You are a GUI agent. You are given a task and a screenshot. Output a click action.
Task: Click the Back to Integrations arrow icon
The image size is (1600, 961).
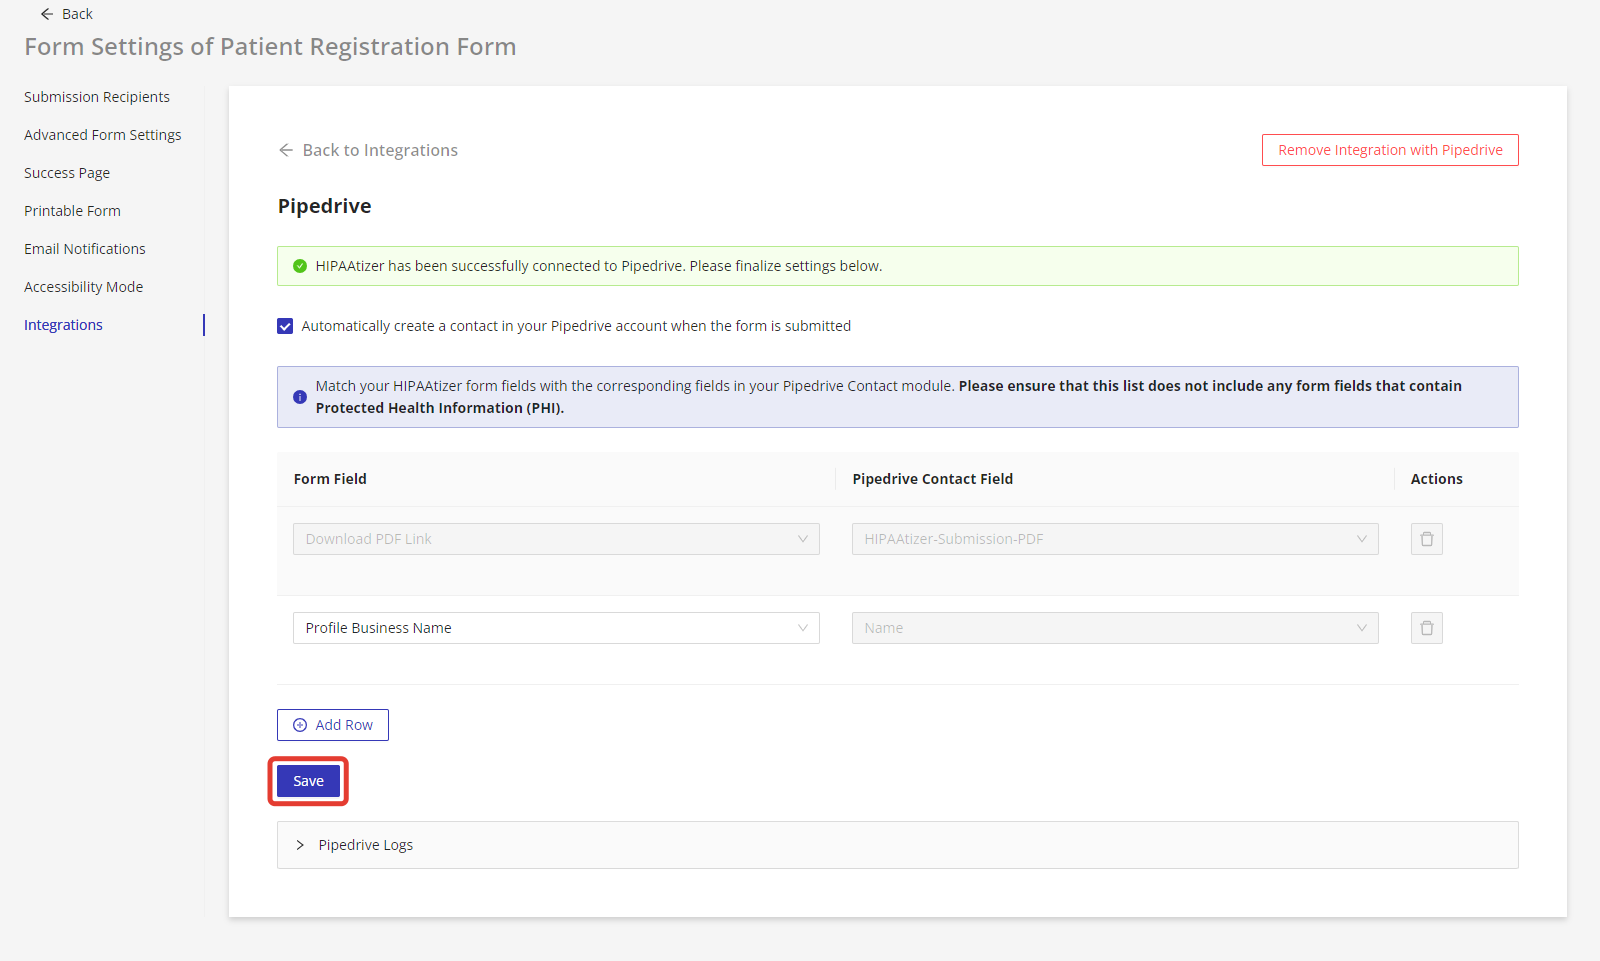tap(286, 150)
